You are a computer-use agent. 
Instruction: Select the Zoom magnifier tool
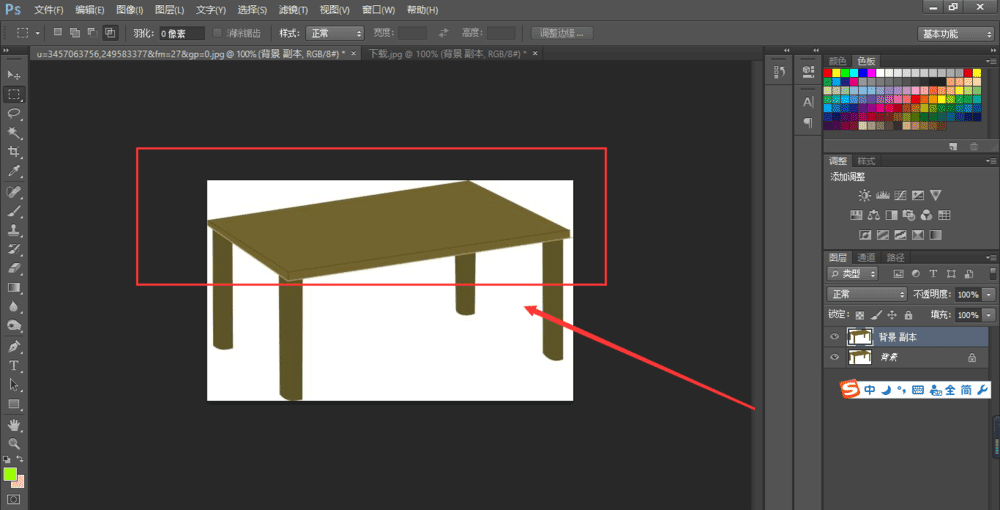14,443
